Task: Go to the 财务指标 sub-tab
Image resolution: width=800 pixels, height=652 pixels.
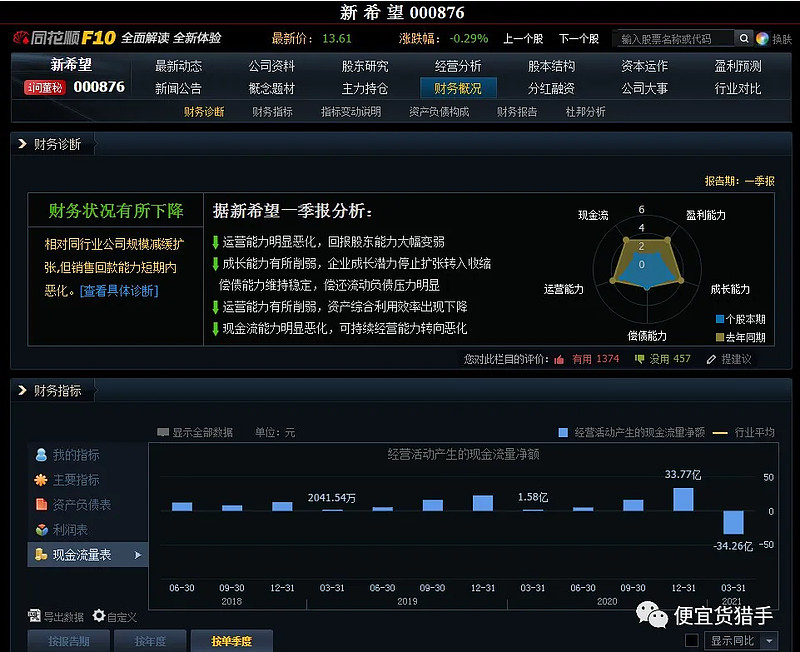Action: point(272,112)
